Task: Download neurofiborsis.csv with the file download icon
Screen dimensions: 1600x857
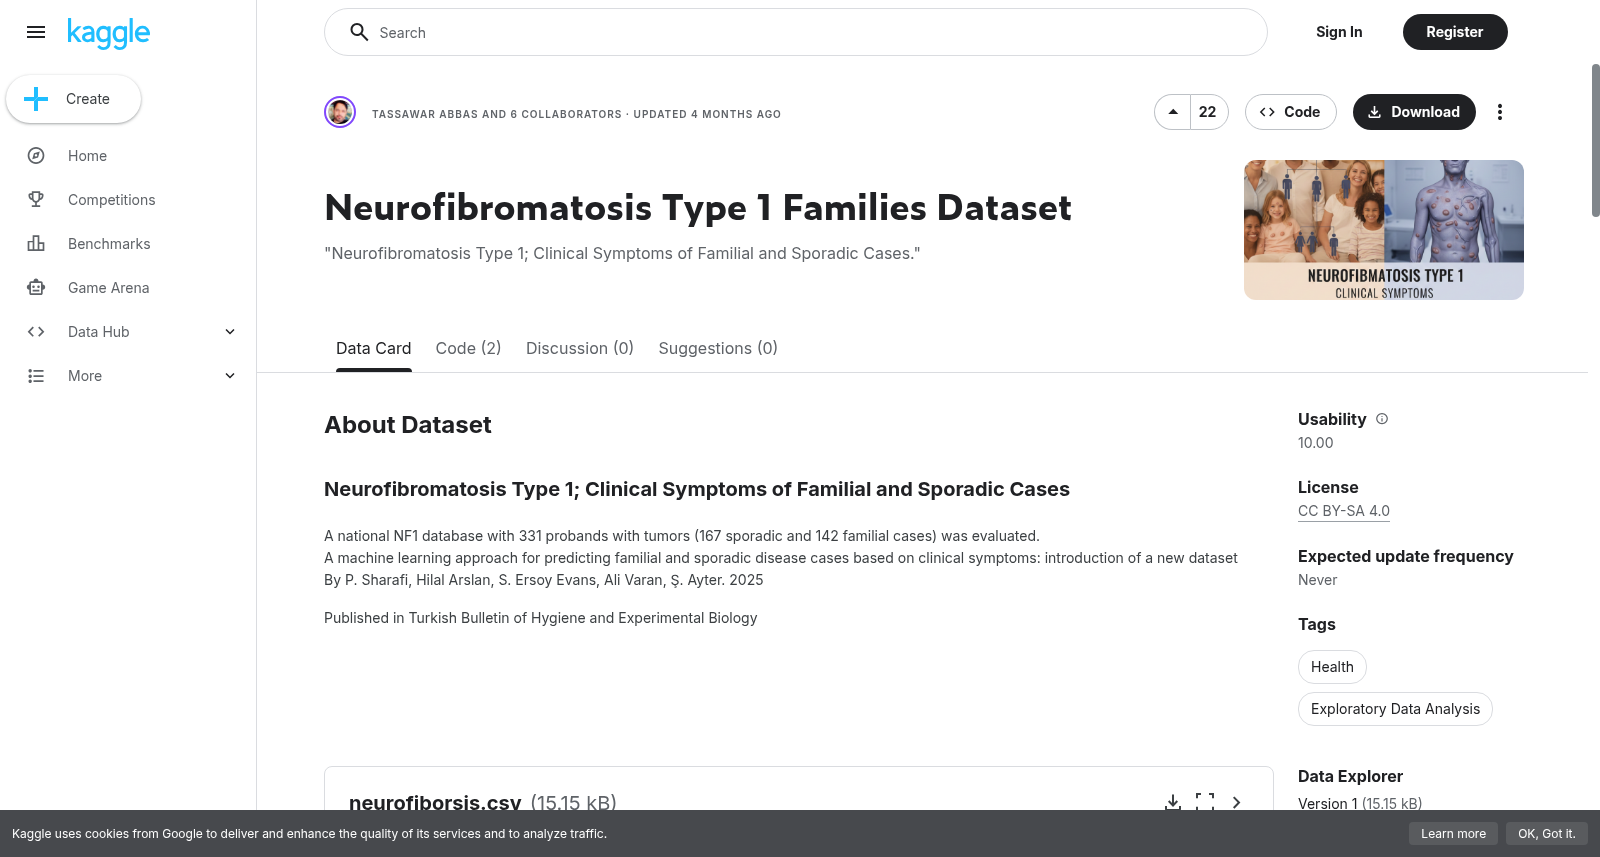Action: click(x=1173, y=802)
